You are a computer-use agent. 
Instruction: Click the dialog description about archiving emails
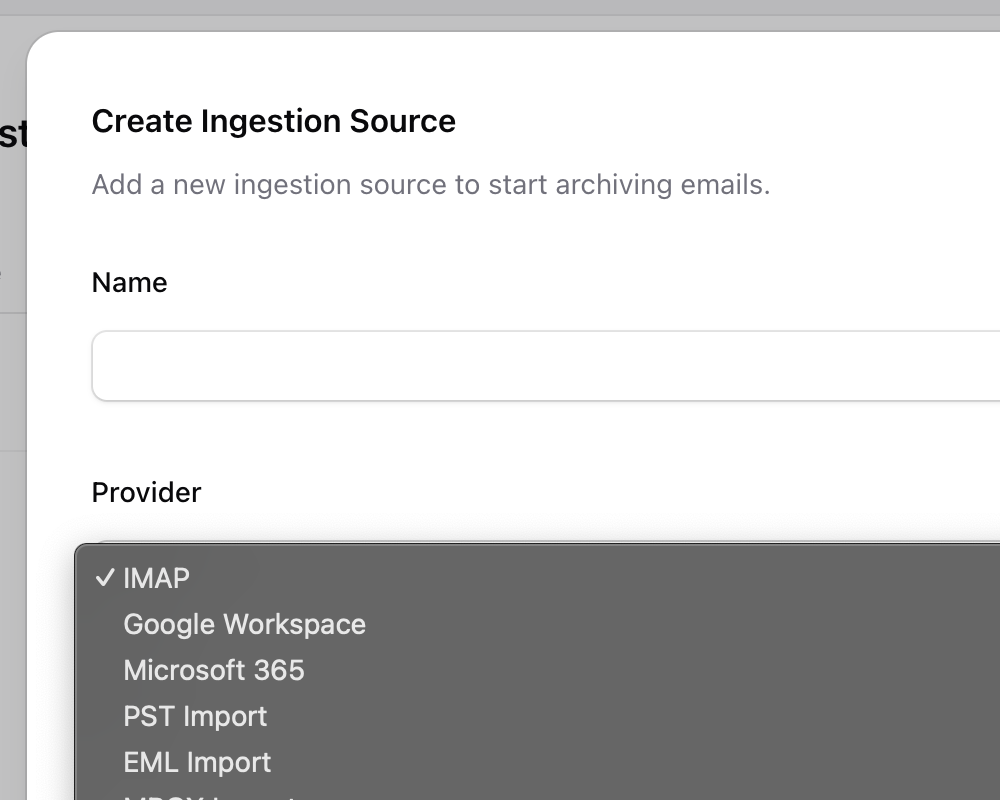(x=430, y=185)
